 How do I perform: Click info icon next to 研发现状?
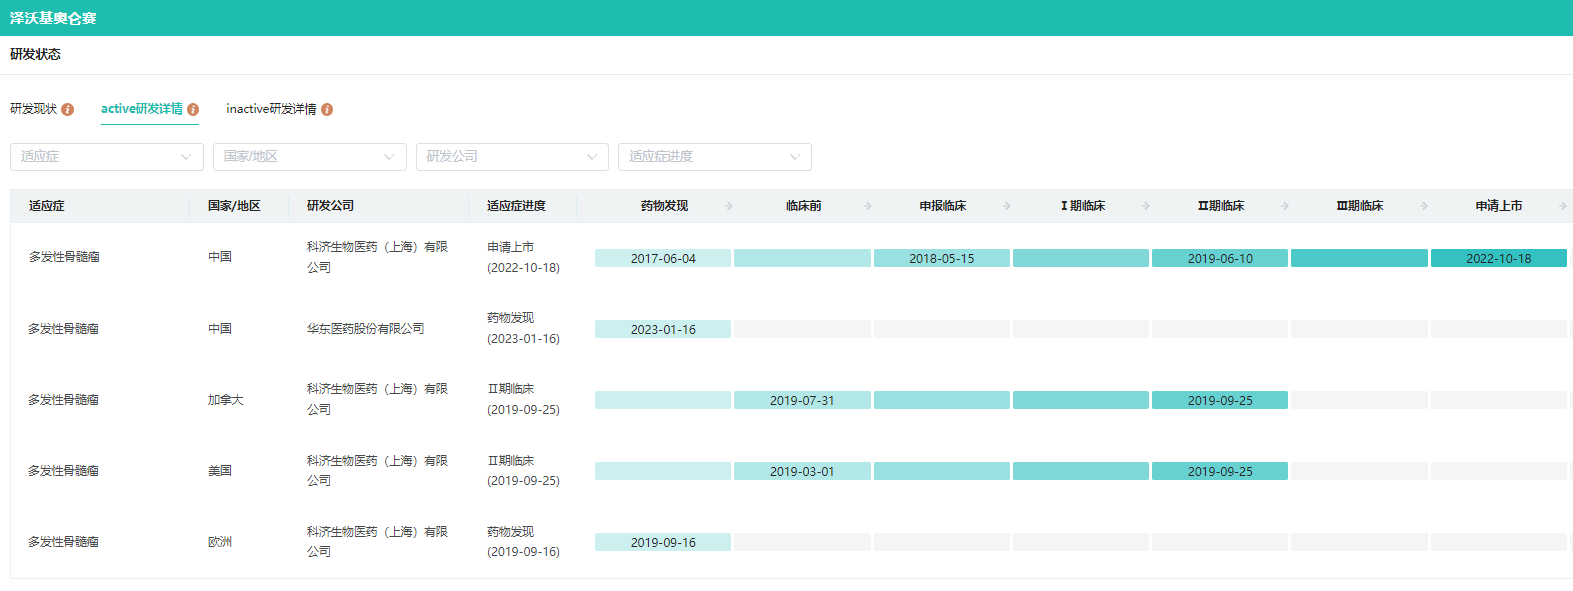68,110
